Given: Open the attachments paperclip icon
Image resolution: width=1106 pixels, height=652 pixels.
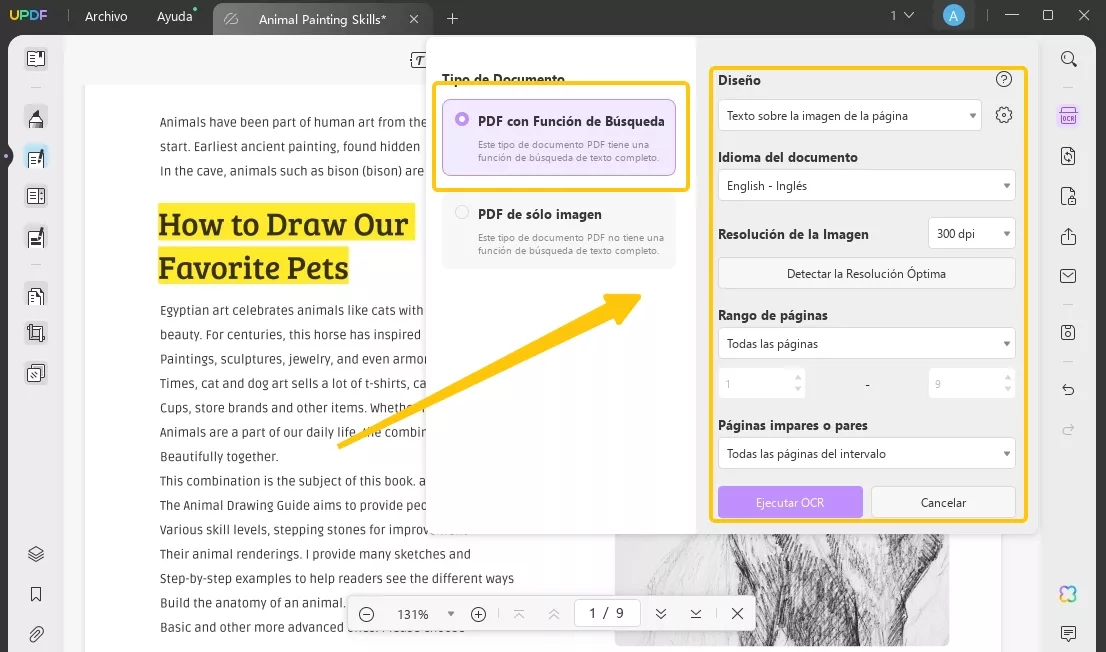Looking at the screenshot, I should (36, 634).
